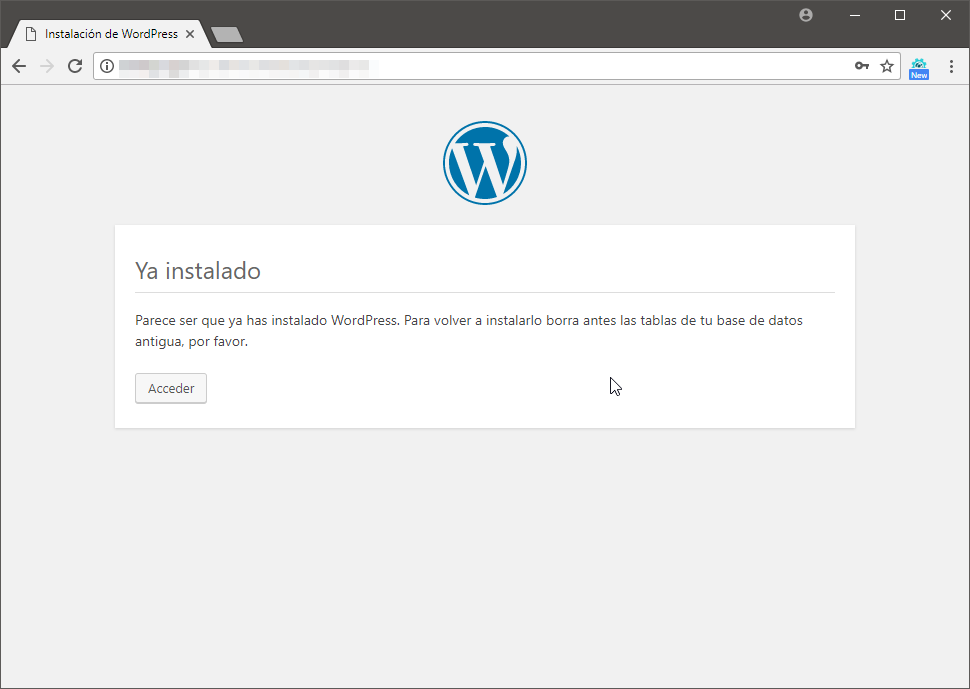Click the Acceder button
The height and width of the screenshot is (689, 970).
(171, 388)
